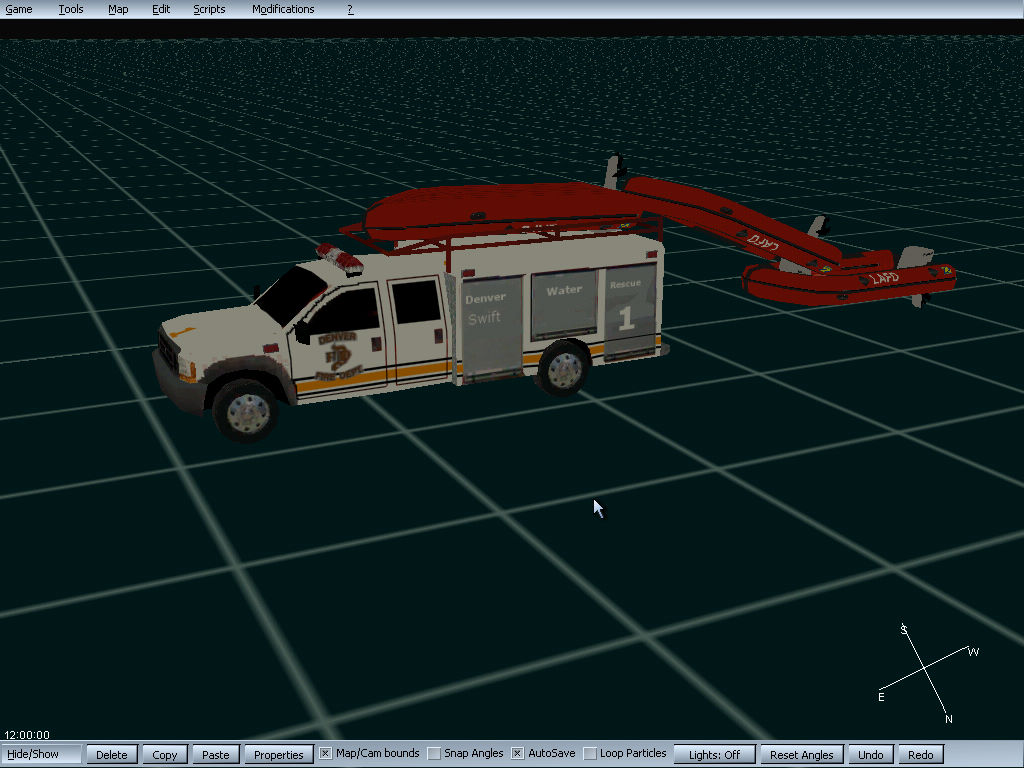
Task: Enable the Snap Angles checkbox
Action: click(433, 754)
